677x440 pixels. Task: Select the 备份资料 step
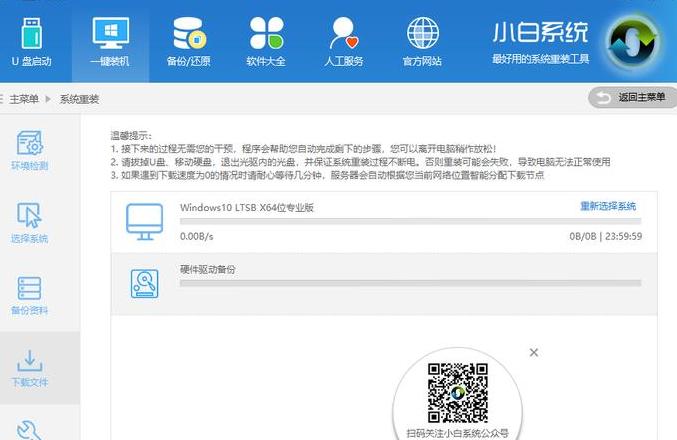tap(29, 296)
